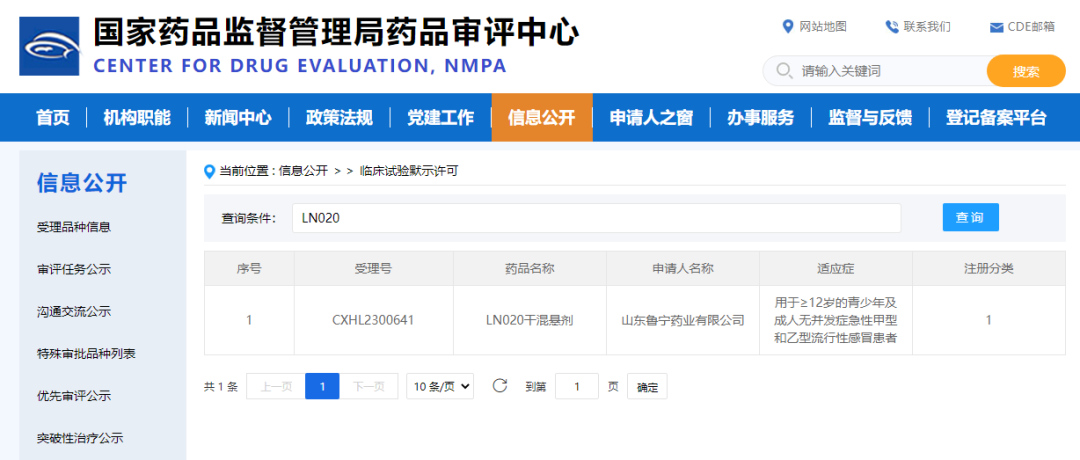
Task: Click the 联系我们 phone icon
Action: point(891,27)
